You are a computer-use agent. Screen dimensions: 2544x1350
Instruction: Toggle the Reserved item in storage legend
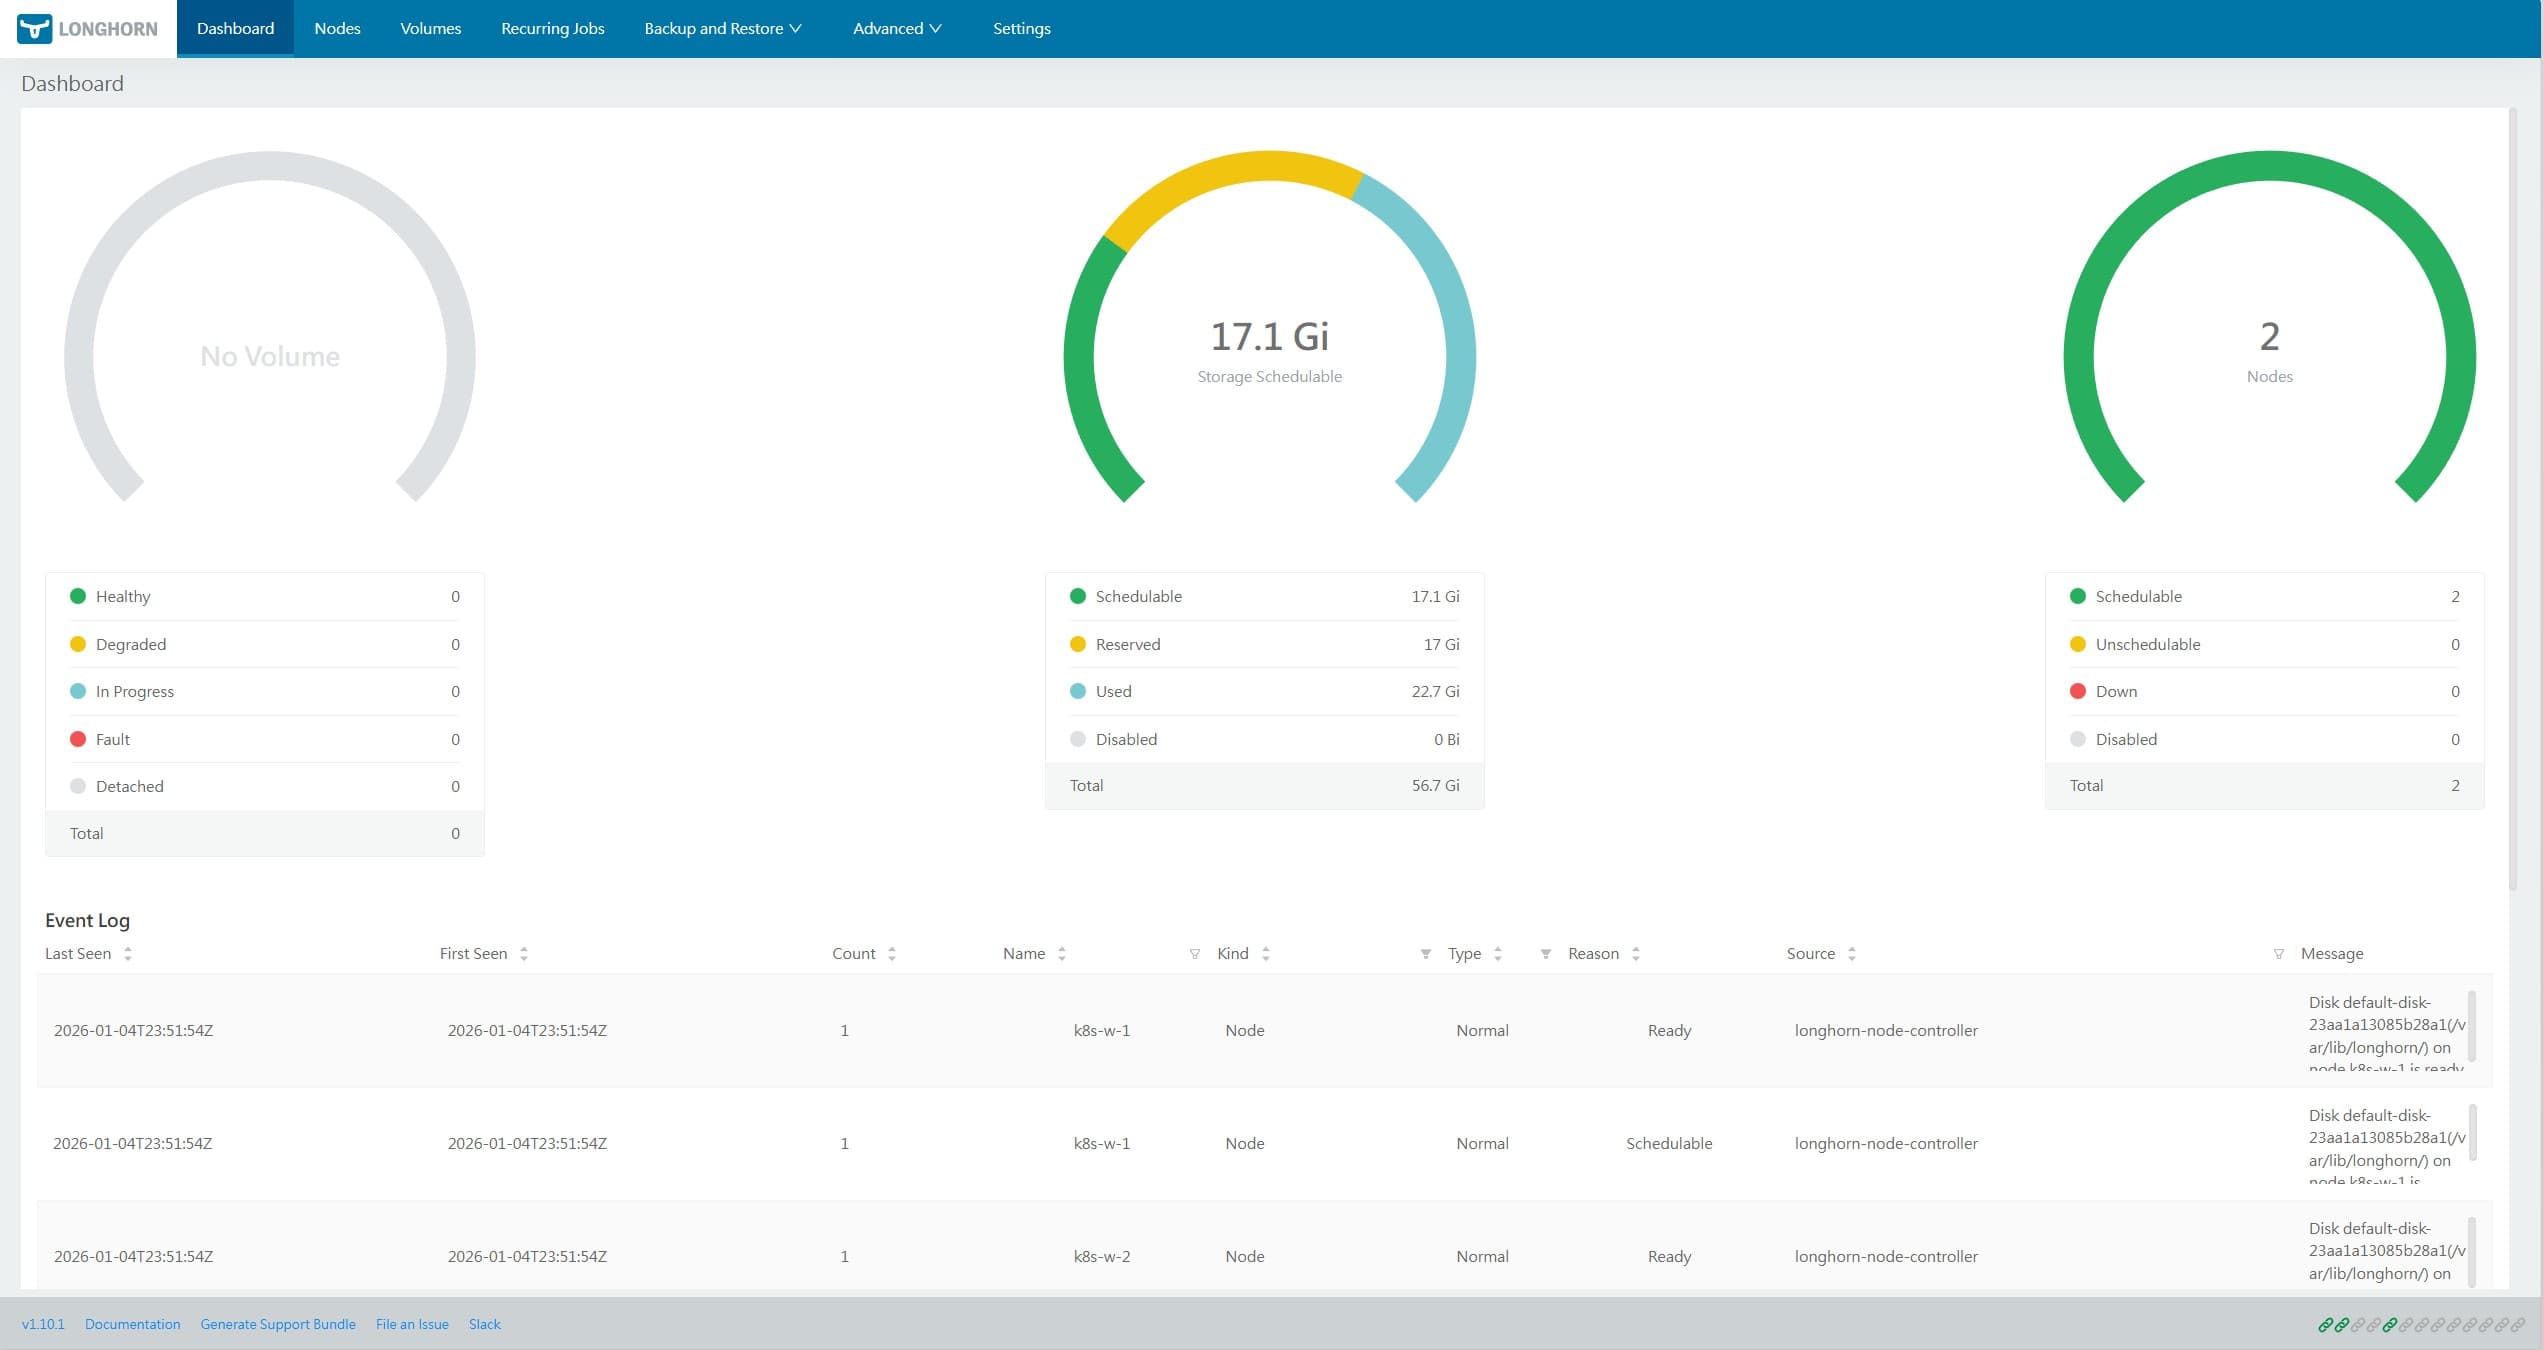pyautogui.click(x=1128, y=644)
